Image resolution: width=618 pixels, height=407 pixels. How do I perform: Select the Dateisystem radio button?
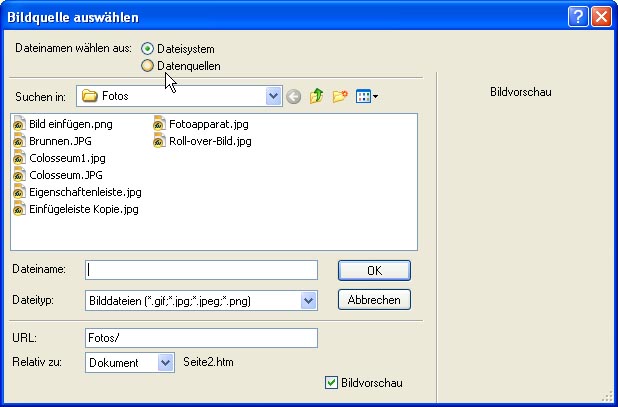[147, 49]
